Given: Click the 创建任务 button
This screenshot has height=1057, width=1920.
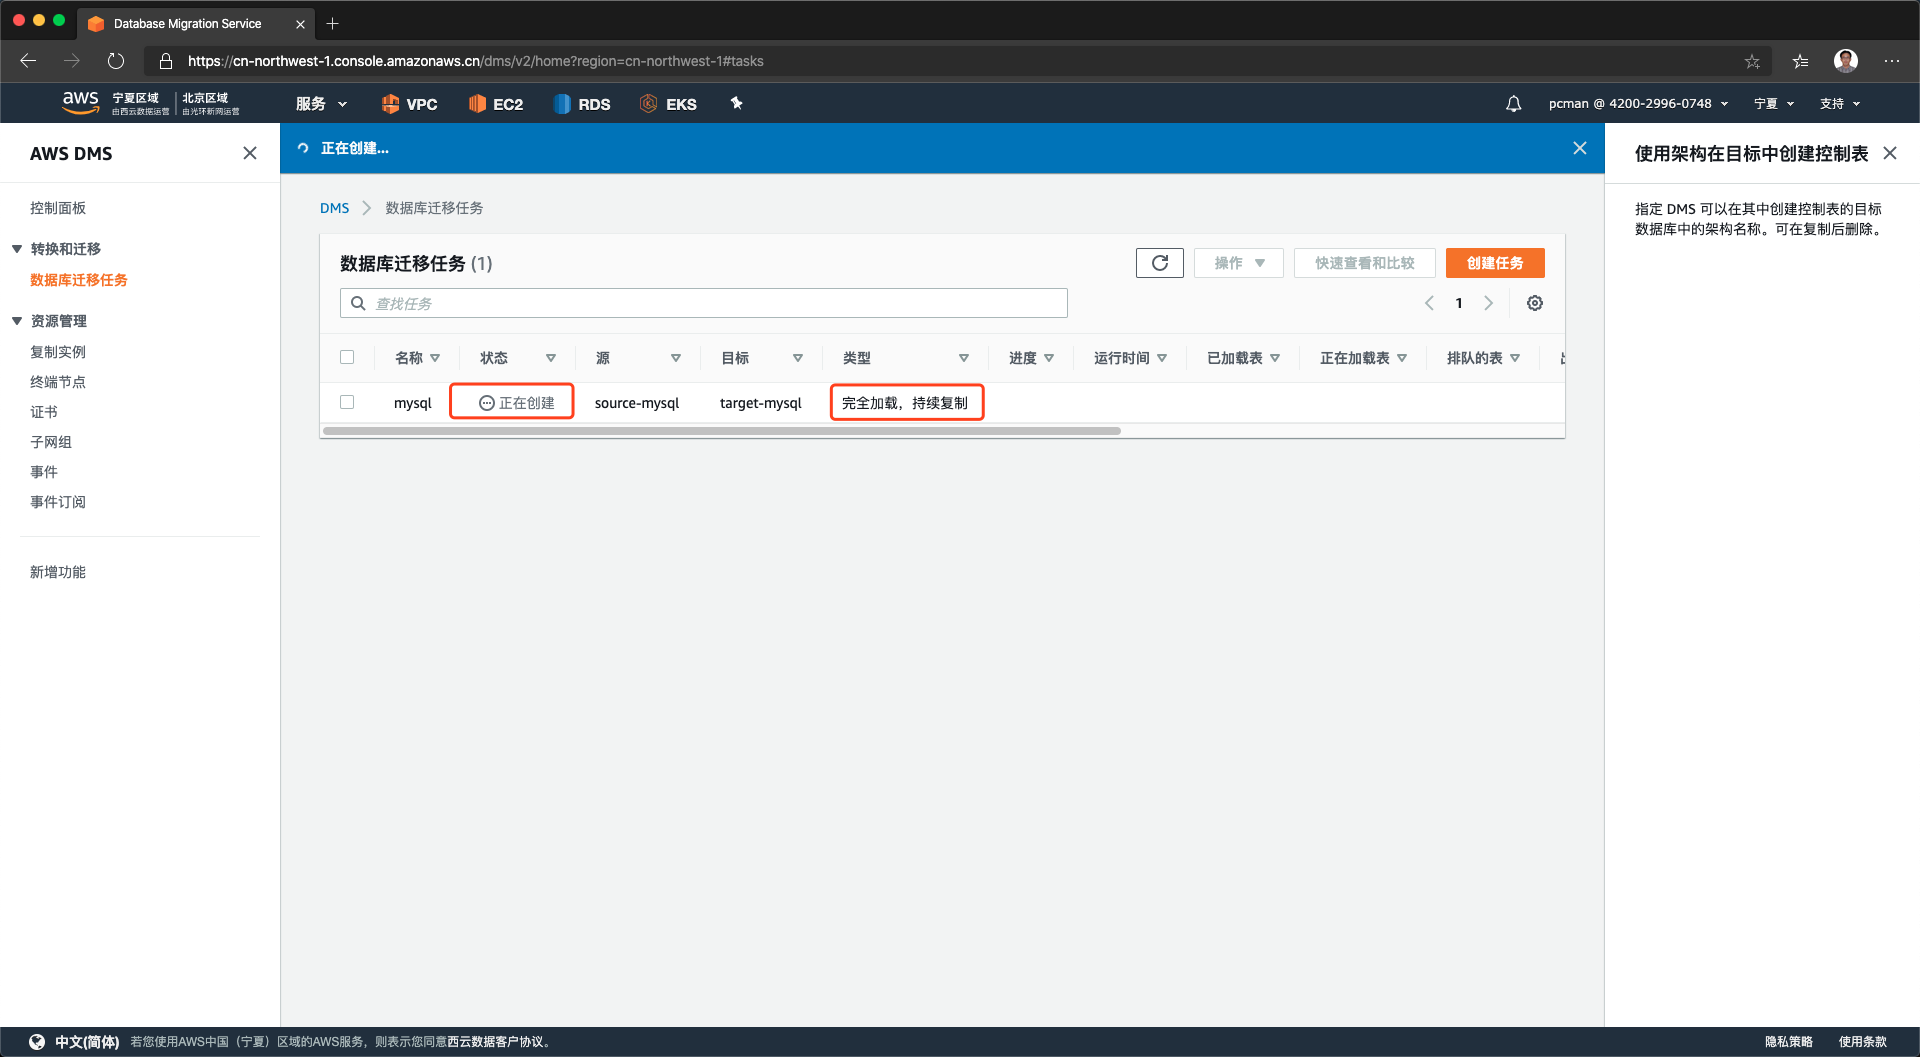Looking at the screenshot, I should (1494, 263).
